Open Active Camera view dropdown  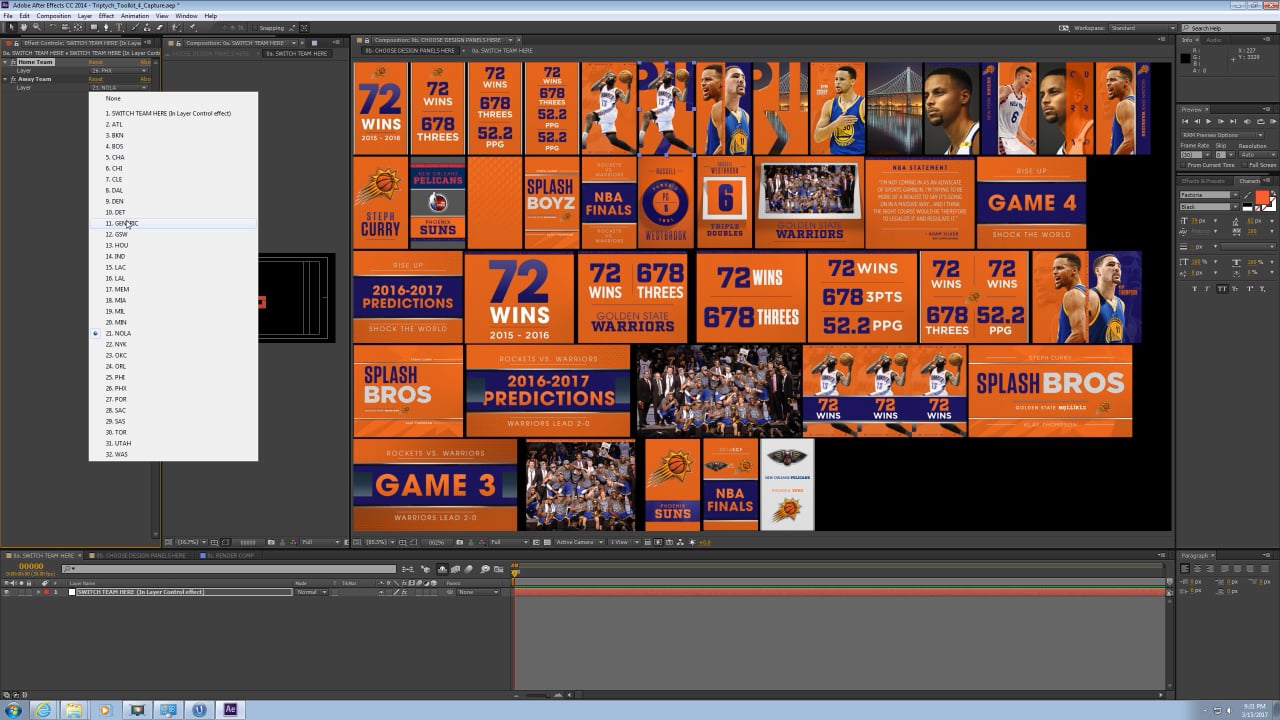pos(578,542)
